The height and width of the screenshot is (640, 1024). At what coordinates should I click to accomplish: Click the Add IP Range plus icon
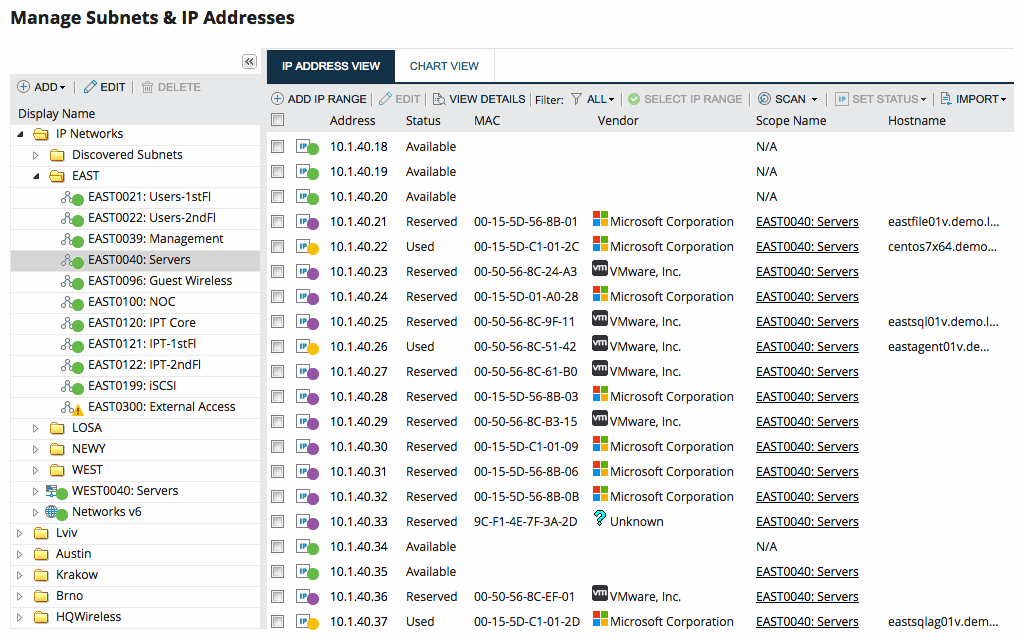pyautogui.click(x=278, y=99)
